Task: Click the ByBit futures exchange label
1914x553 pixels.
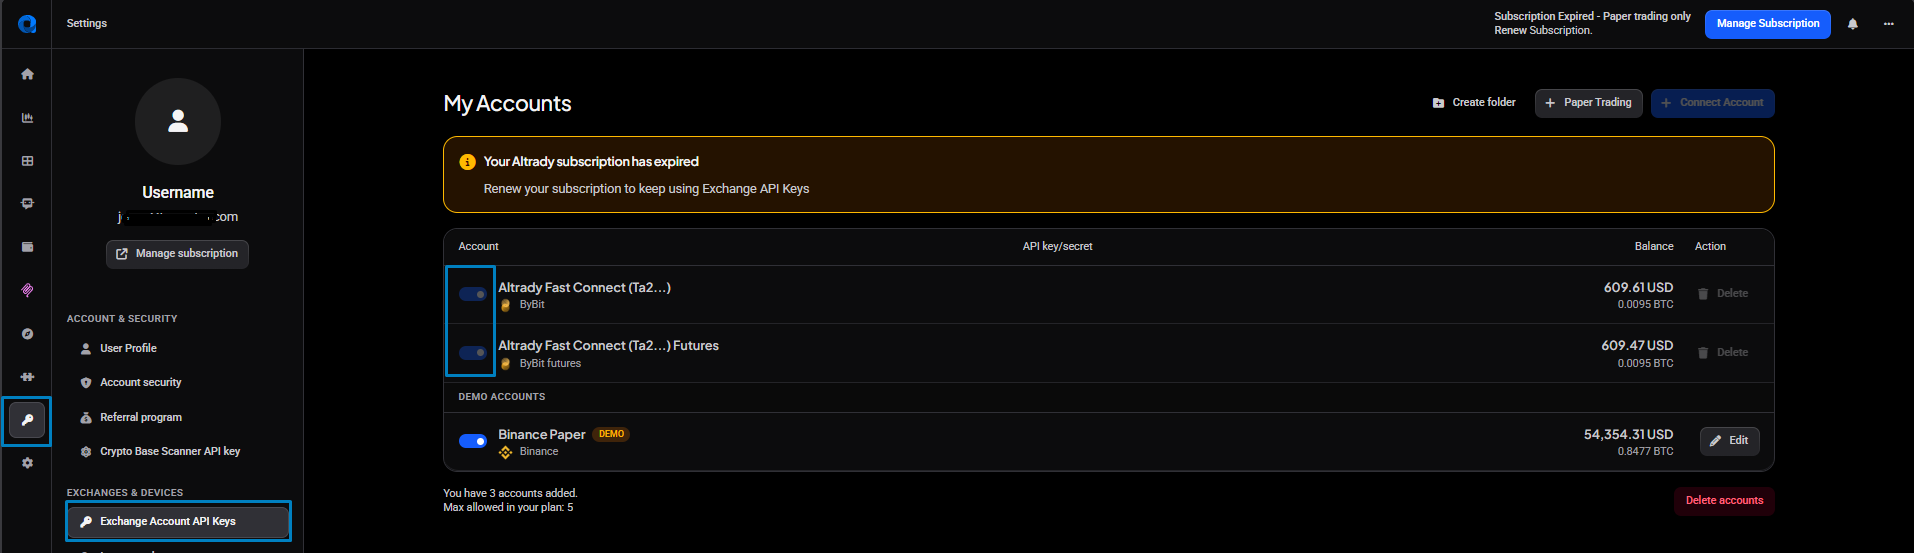Action: coord(550,364)
